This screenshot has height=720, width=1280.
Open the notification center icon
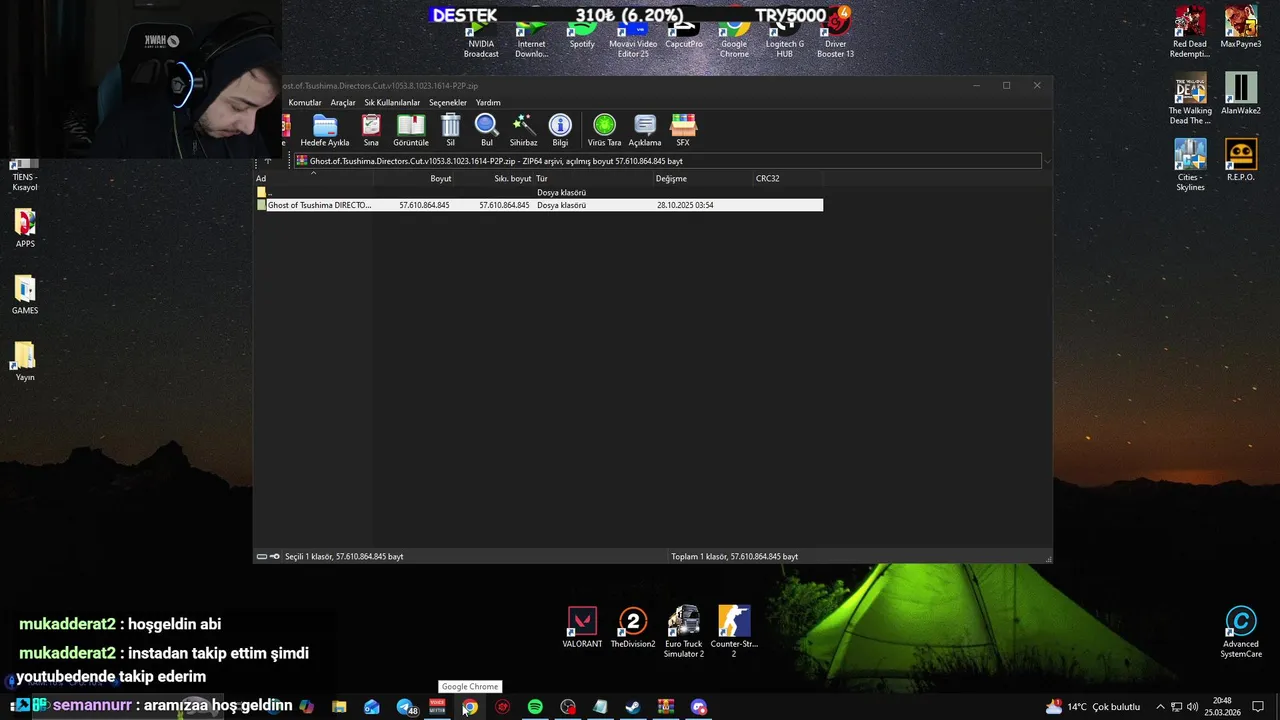tap(1258, 707)
